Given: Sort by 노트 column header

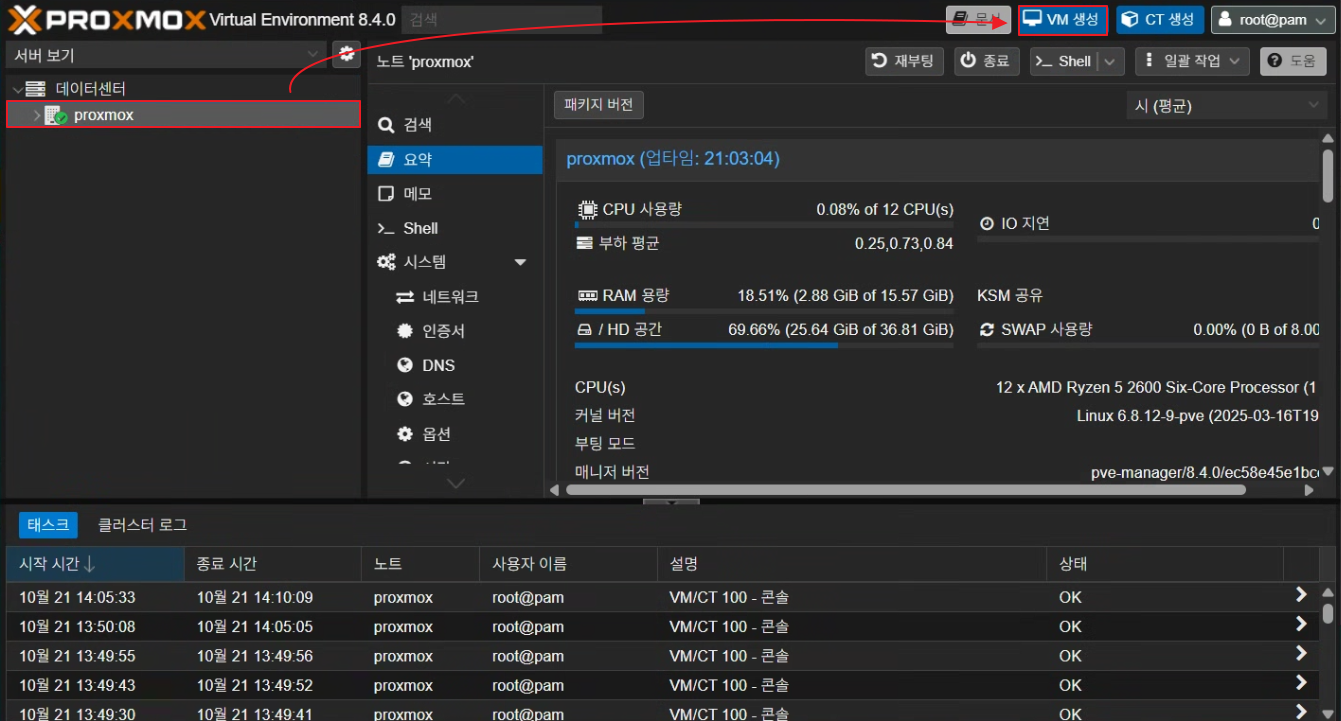Looking at the screenshot, I should [420, 564].
